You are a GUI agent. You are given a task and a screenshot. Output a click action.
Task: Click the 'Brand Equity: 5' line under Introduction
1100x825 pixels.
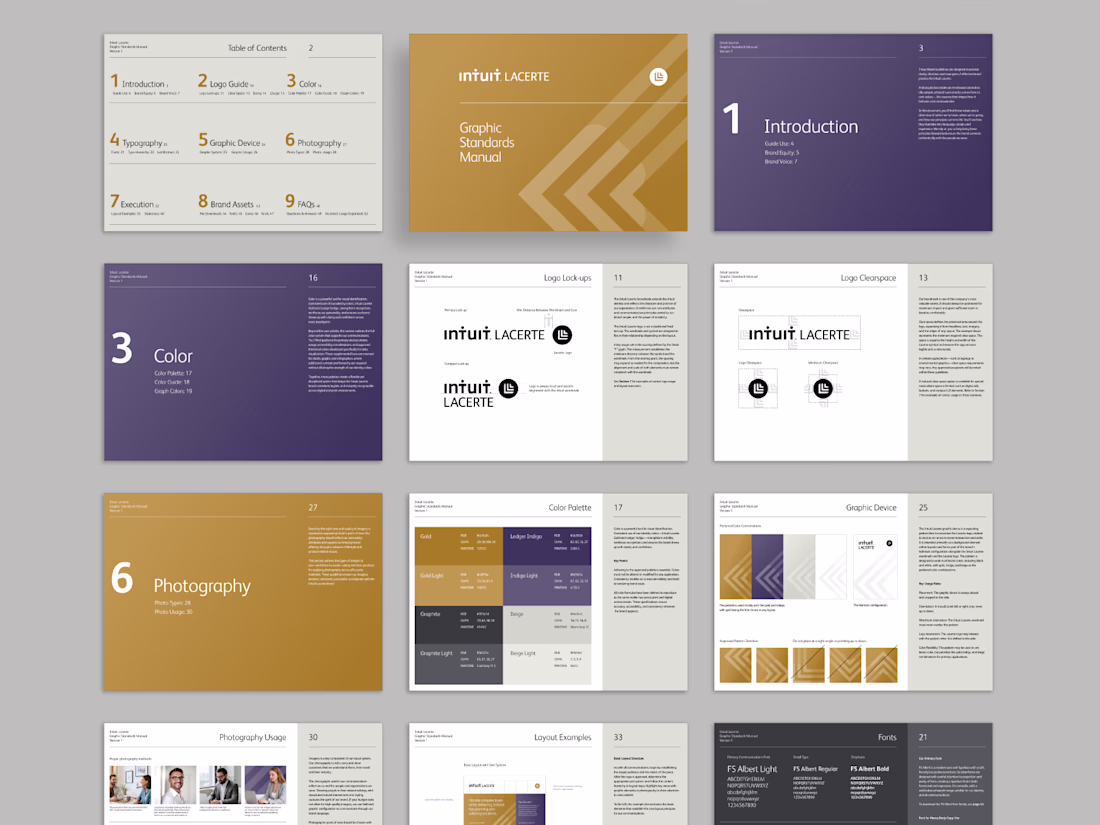(782, 152)
